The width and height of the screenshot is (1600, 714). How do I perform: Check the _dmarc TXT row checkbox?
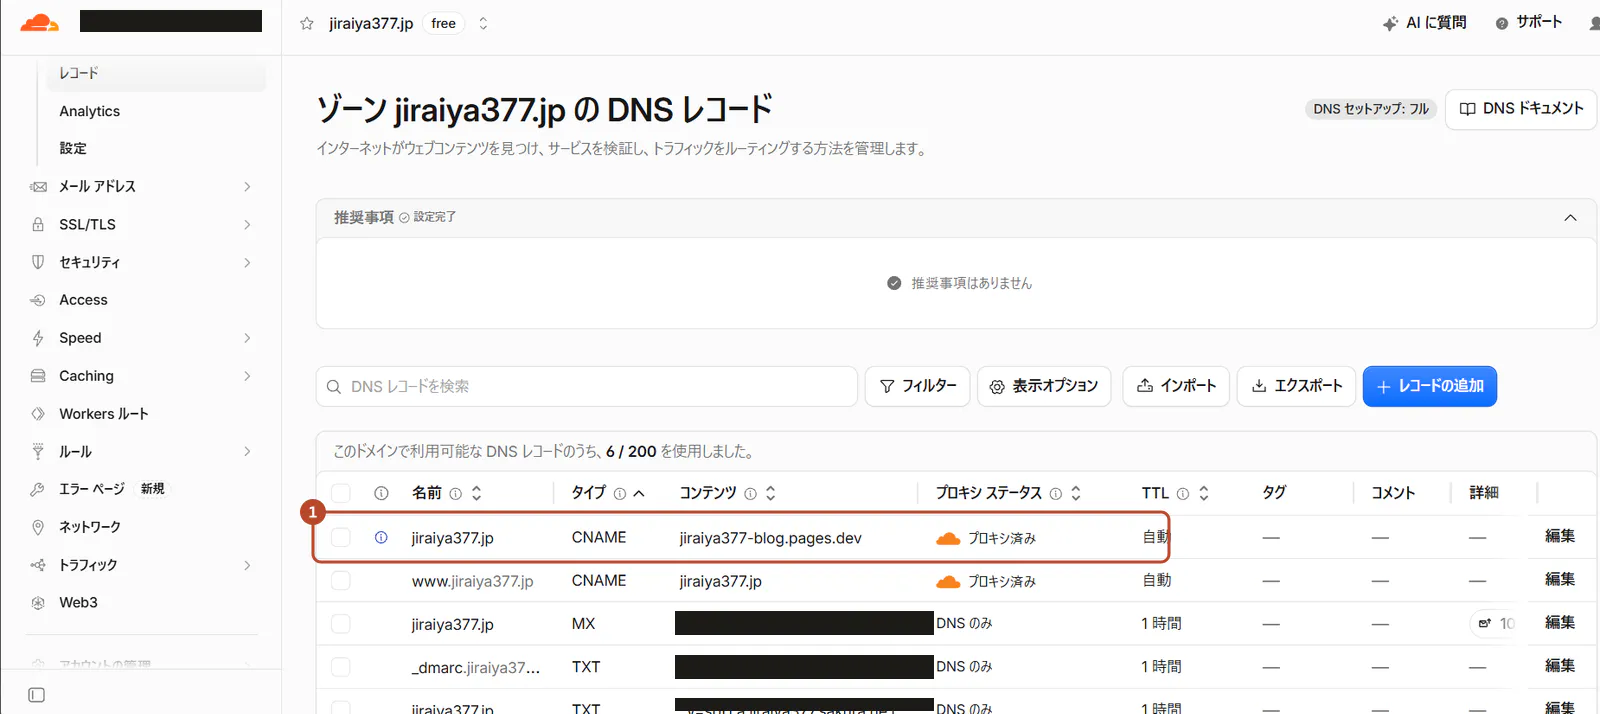tap(341, 667)
